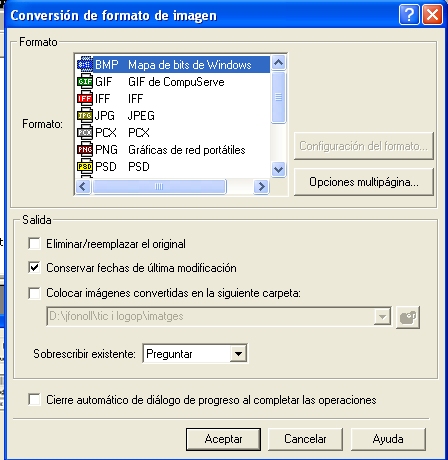Select the PCX format icon
The height and width of the screenshot is (460, 448).
[x=85, y=132]
